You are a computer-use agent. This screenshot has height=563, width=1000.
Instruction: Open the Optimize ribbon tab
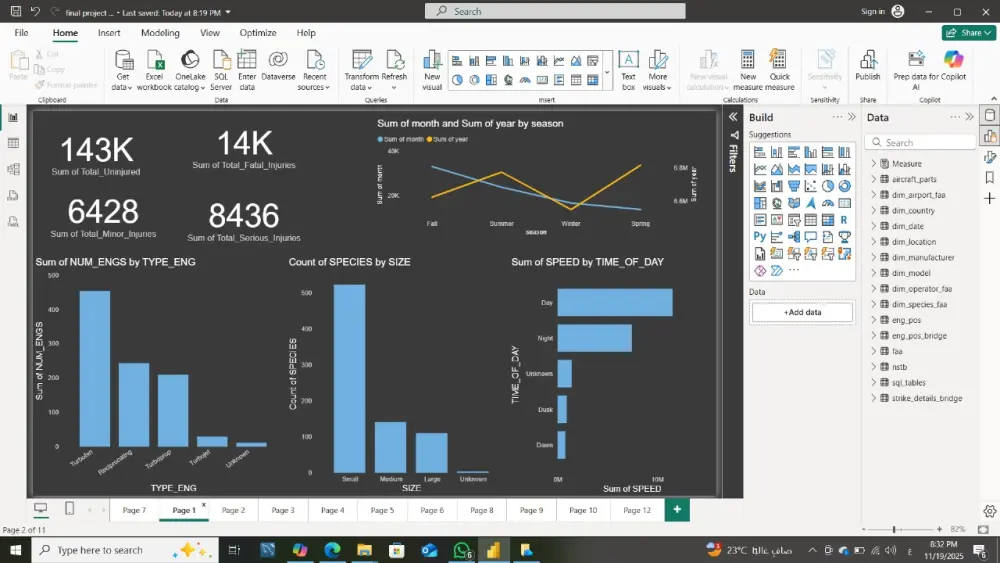coord(258,33)
